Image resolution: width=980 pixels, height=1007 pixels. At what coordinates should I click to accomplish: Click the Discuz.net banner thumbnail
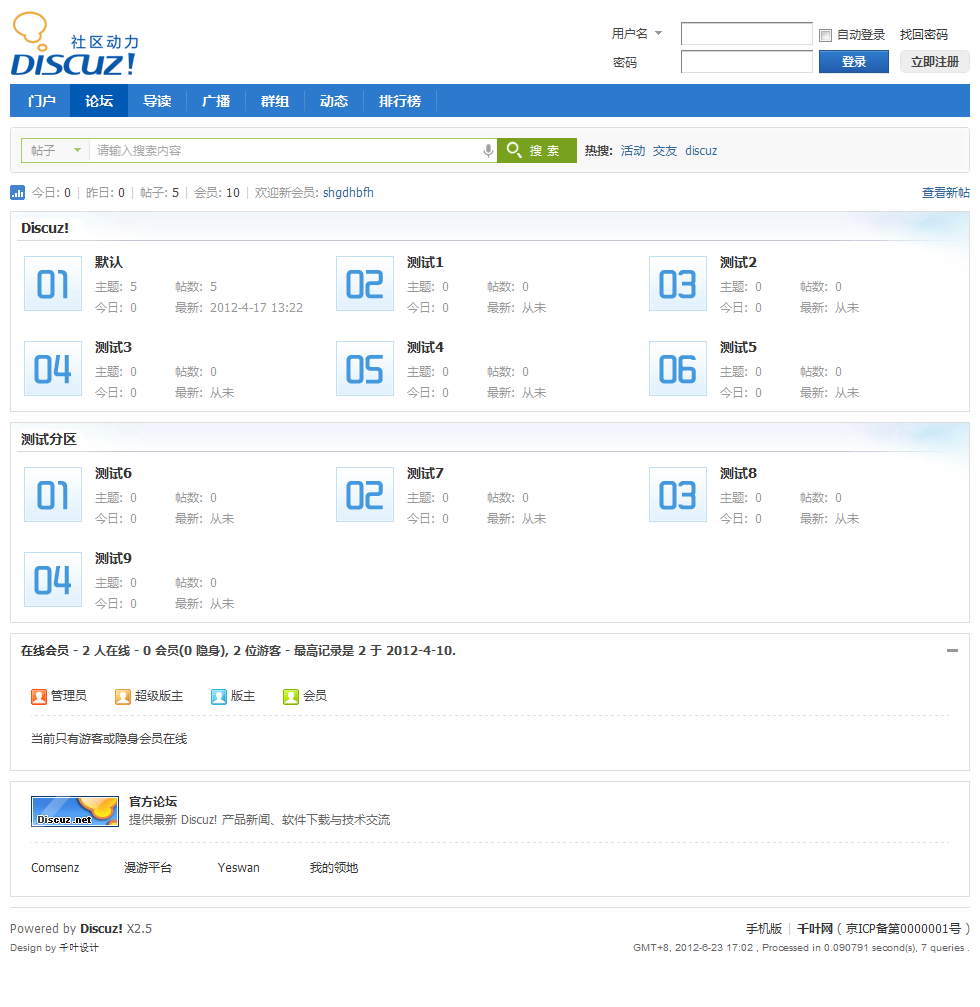pyautogui.click(x=75, y=811)
